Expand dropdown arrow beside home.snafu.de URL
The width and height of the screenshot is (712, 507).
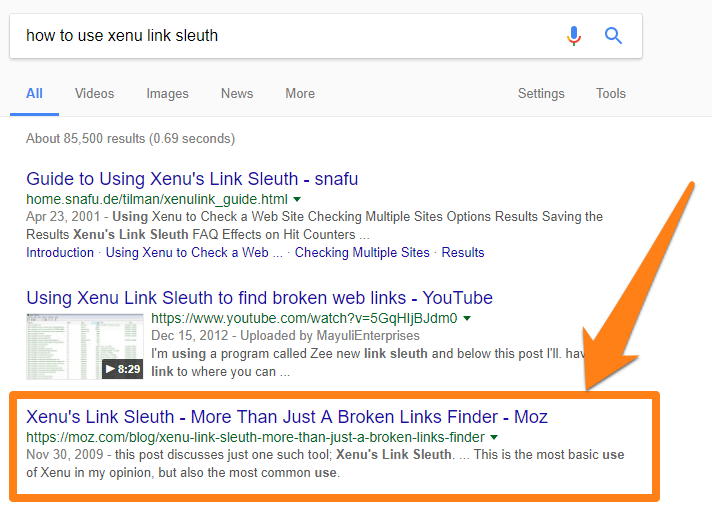[x=297, y=200]
